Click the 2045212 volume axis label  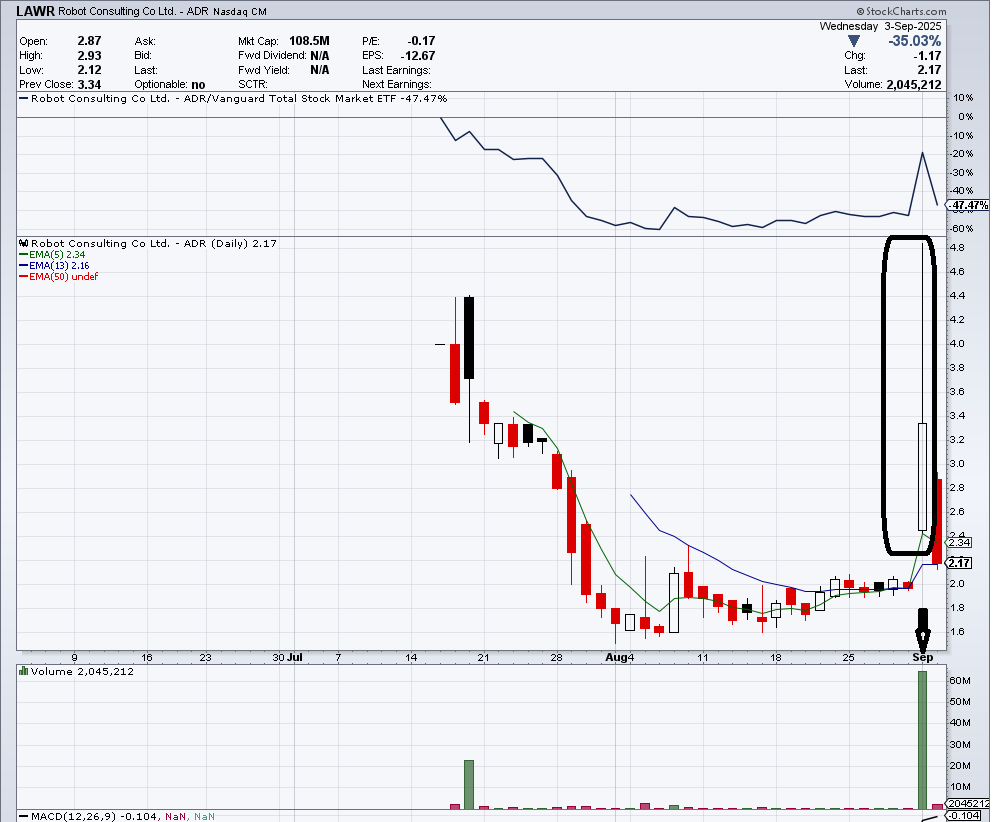[969, 804]
